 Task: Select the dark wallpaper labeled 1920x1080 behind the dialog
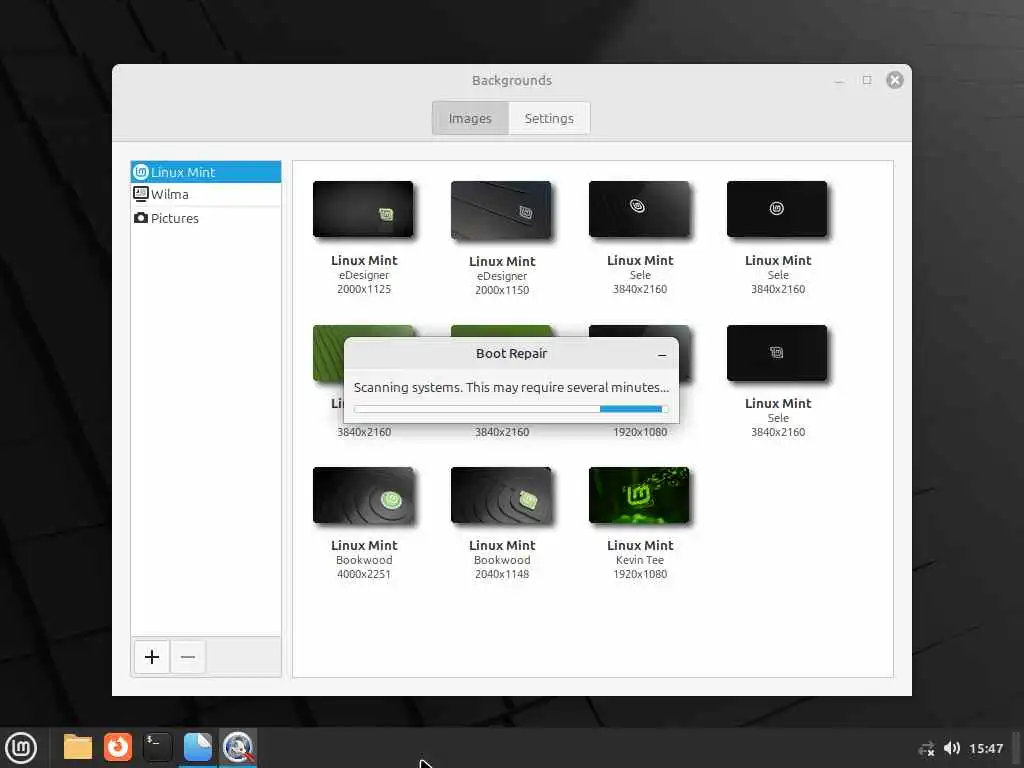[x=639, y=330]
